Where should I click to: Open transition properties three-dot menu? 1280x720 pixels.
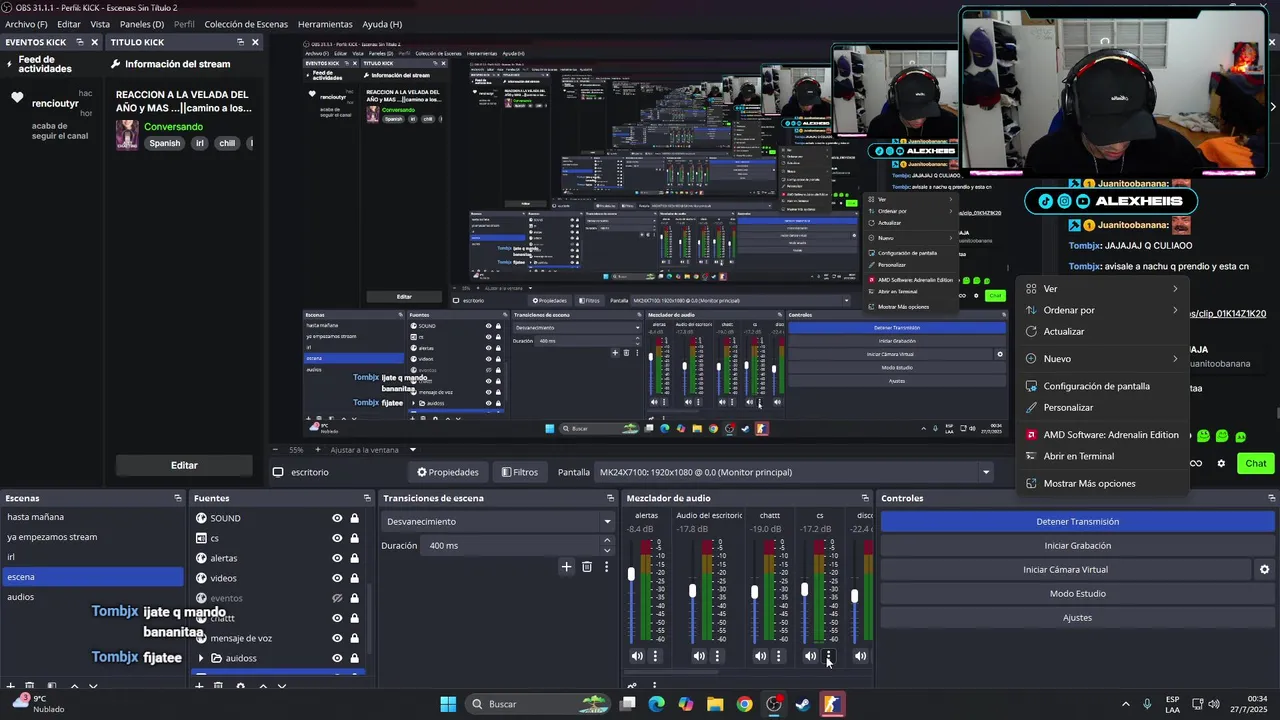pyautogui.click(x=606, y=567)
